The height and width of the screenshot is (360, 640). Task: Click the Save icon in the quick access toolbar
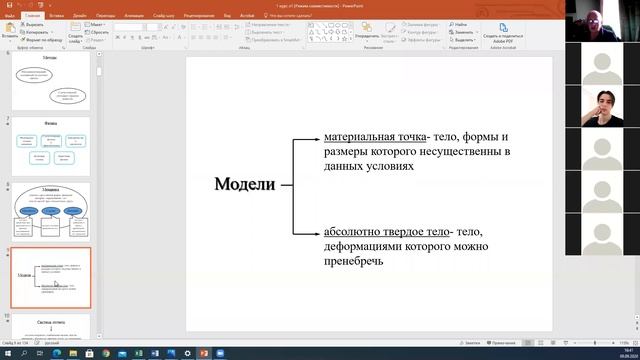(x=9, y=5)
